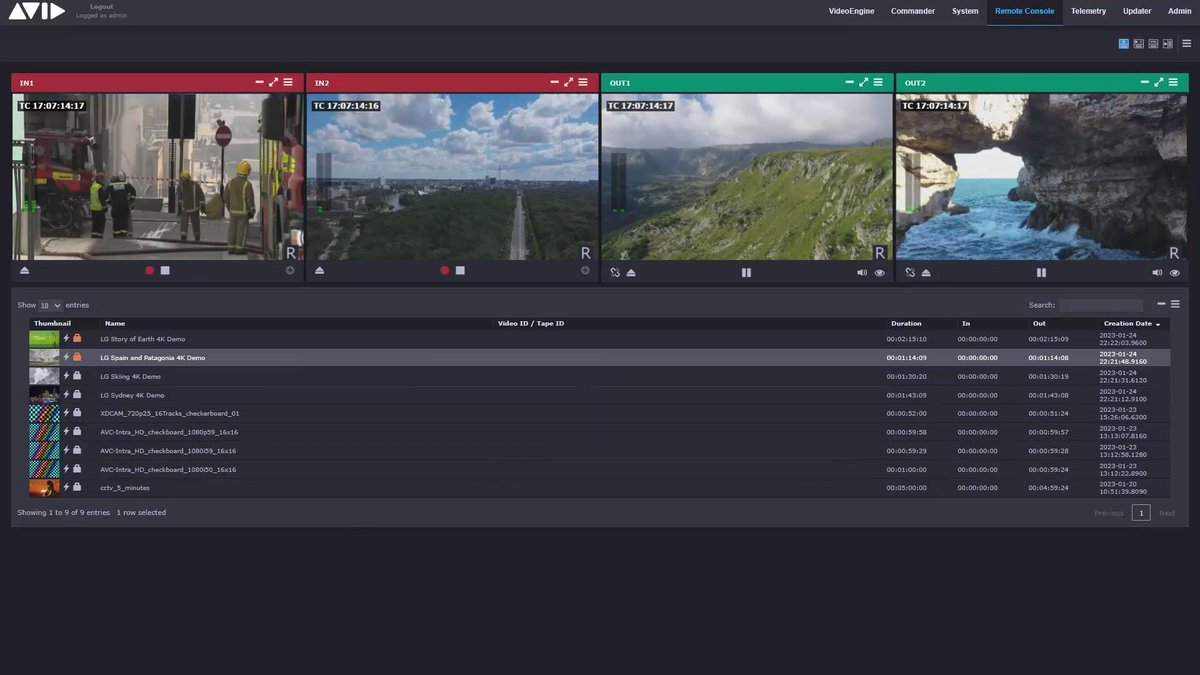1200x675 pixels.
Task: Mute the audio on OUT2
Action: (1157, 272)
